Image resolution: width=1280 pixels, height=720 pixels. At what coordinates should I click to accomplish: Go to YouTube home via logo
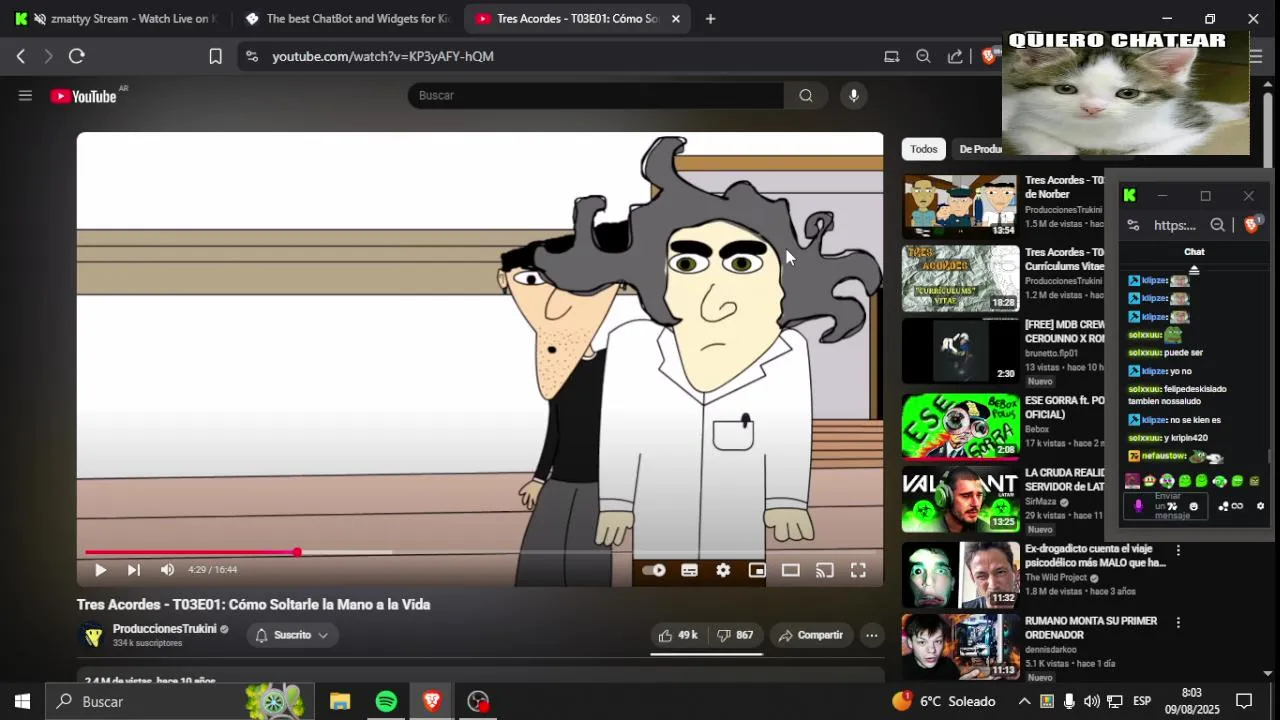pos(84,96)
